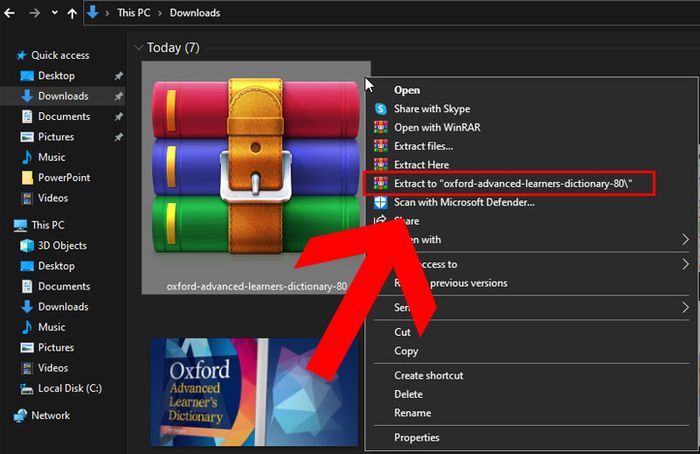The height and width of the screenshot is (454, 700).
Task: Select the Oxford Advanced Learner's Dictionary thumbnail
Action: pos(253,391)
